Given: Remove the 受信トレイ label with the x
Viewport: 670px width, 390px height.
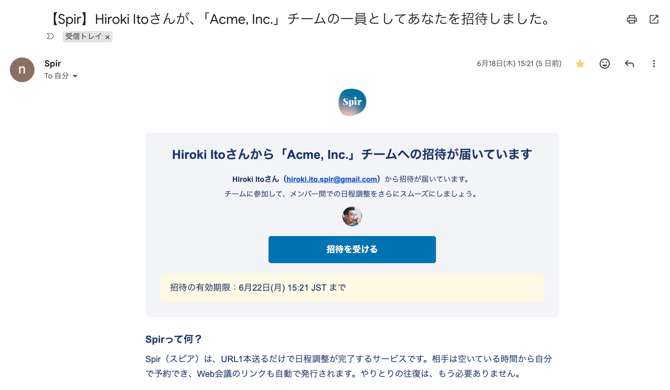Looking at the screenshot, I should pos(108,37).
